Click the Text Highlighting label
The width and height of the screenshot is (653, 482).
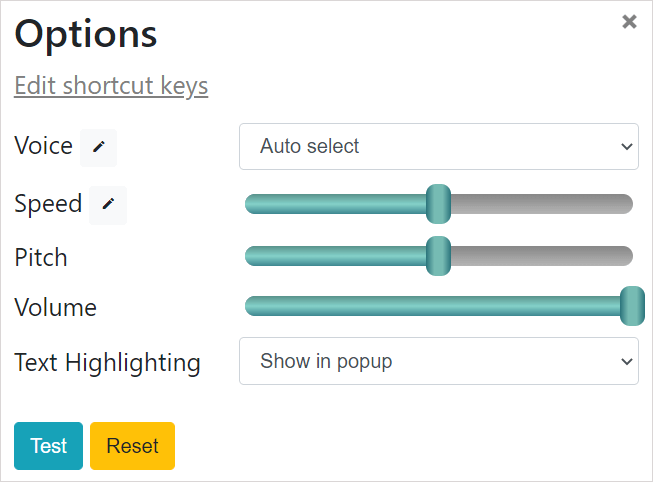click(107, 362)
